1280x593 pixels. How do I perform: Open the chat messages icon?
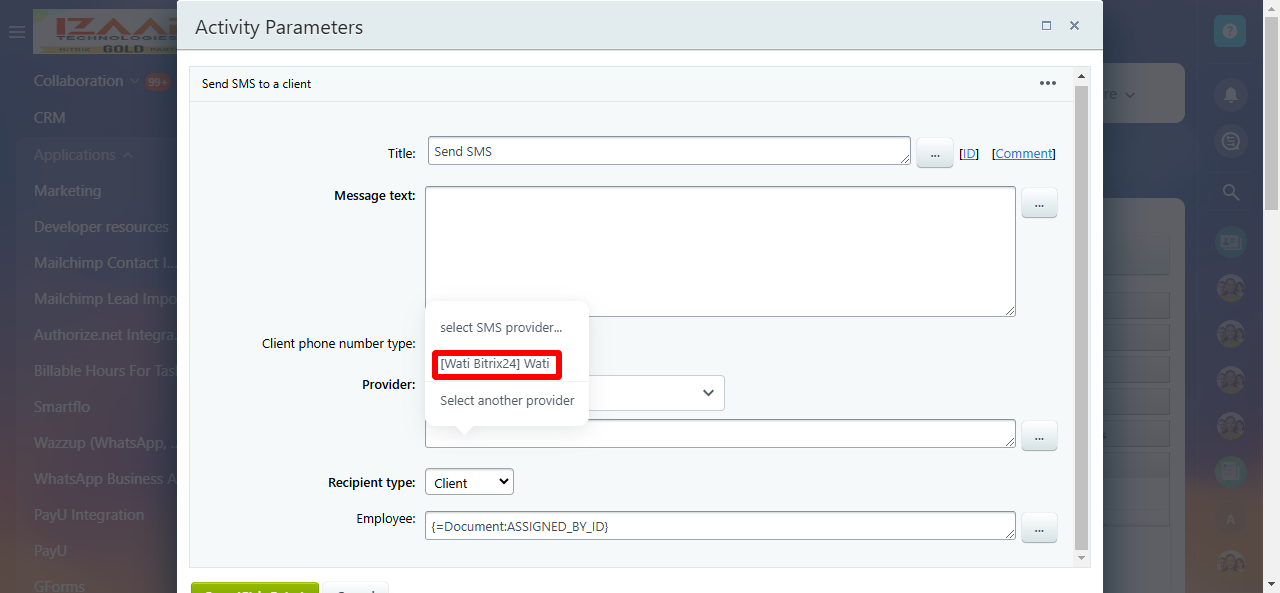click(x=1230, y=143)
